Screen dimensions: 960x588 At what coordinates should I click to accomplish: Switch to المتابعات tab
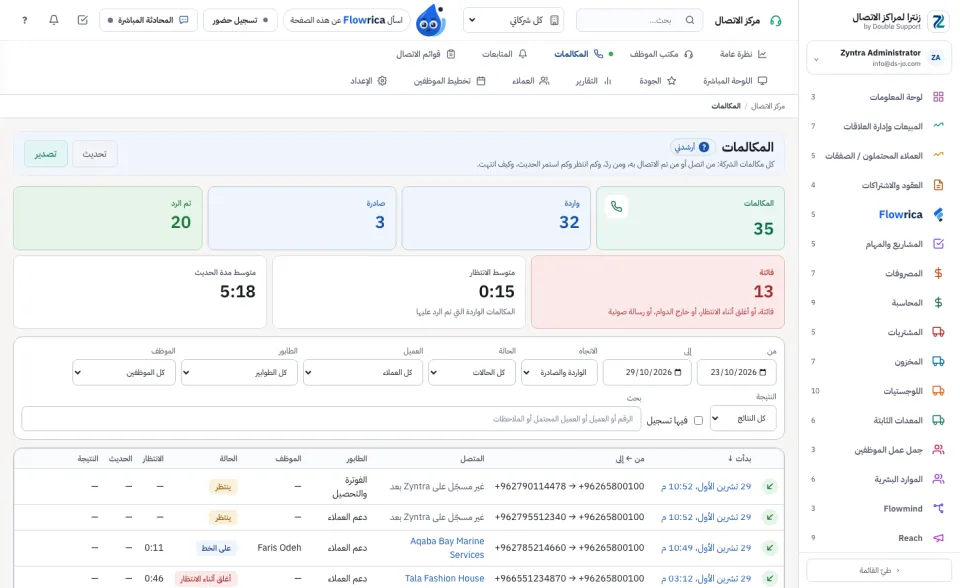(504, 54)
